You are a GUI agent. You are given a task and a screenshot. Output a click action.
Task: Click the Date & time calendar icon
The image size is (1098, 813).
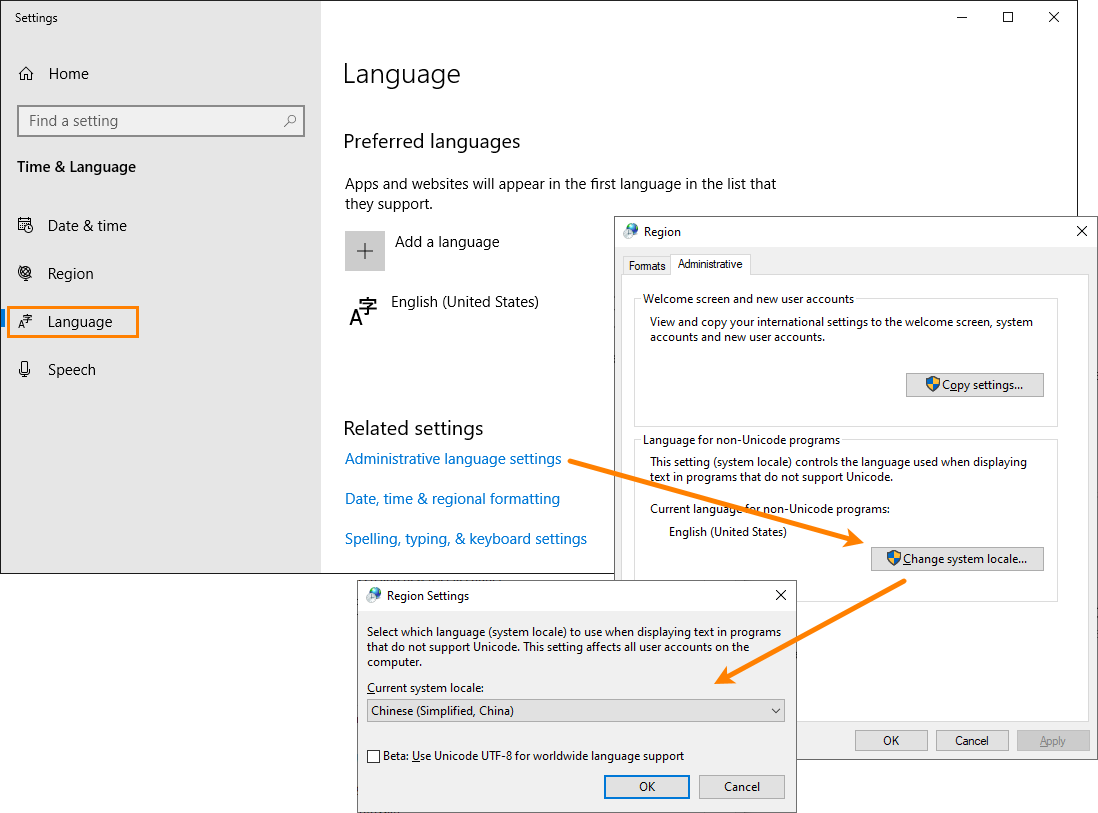tap(25, 225)
